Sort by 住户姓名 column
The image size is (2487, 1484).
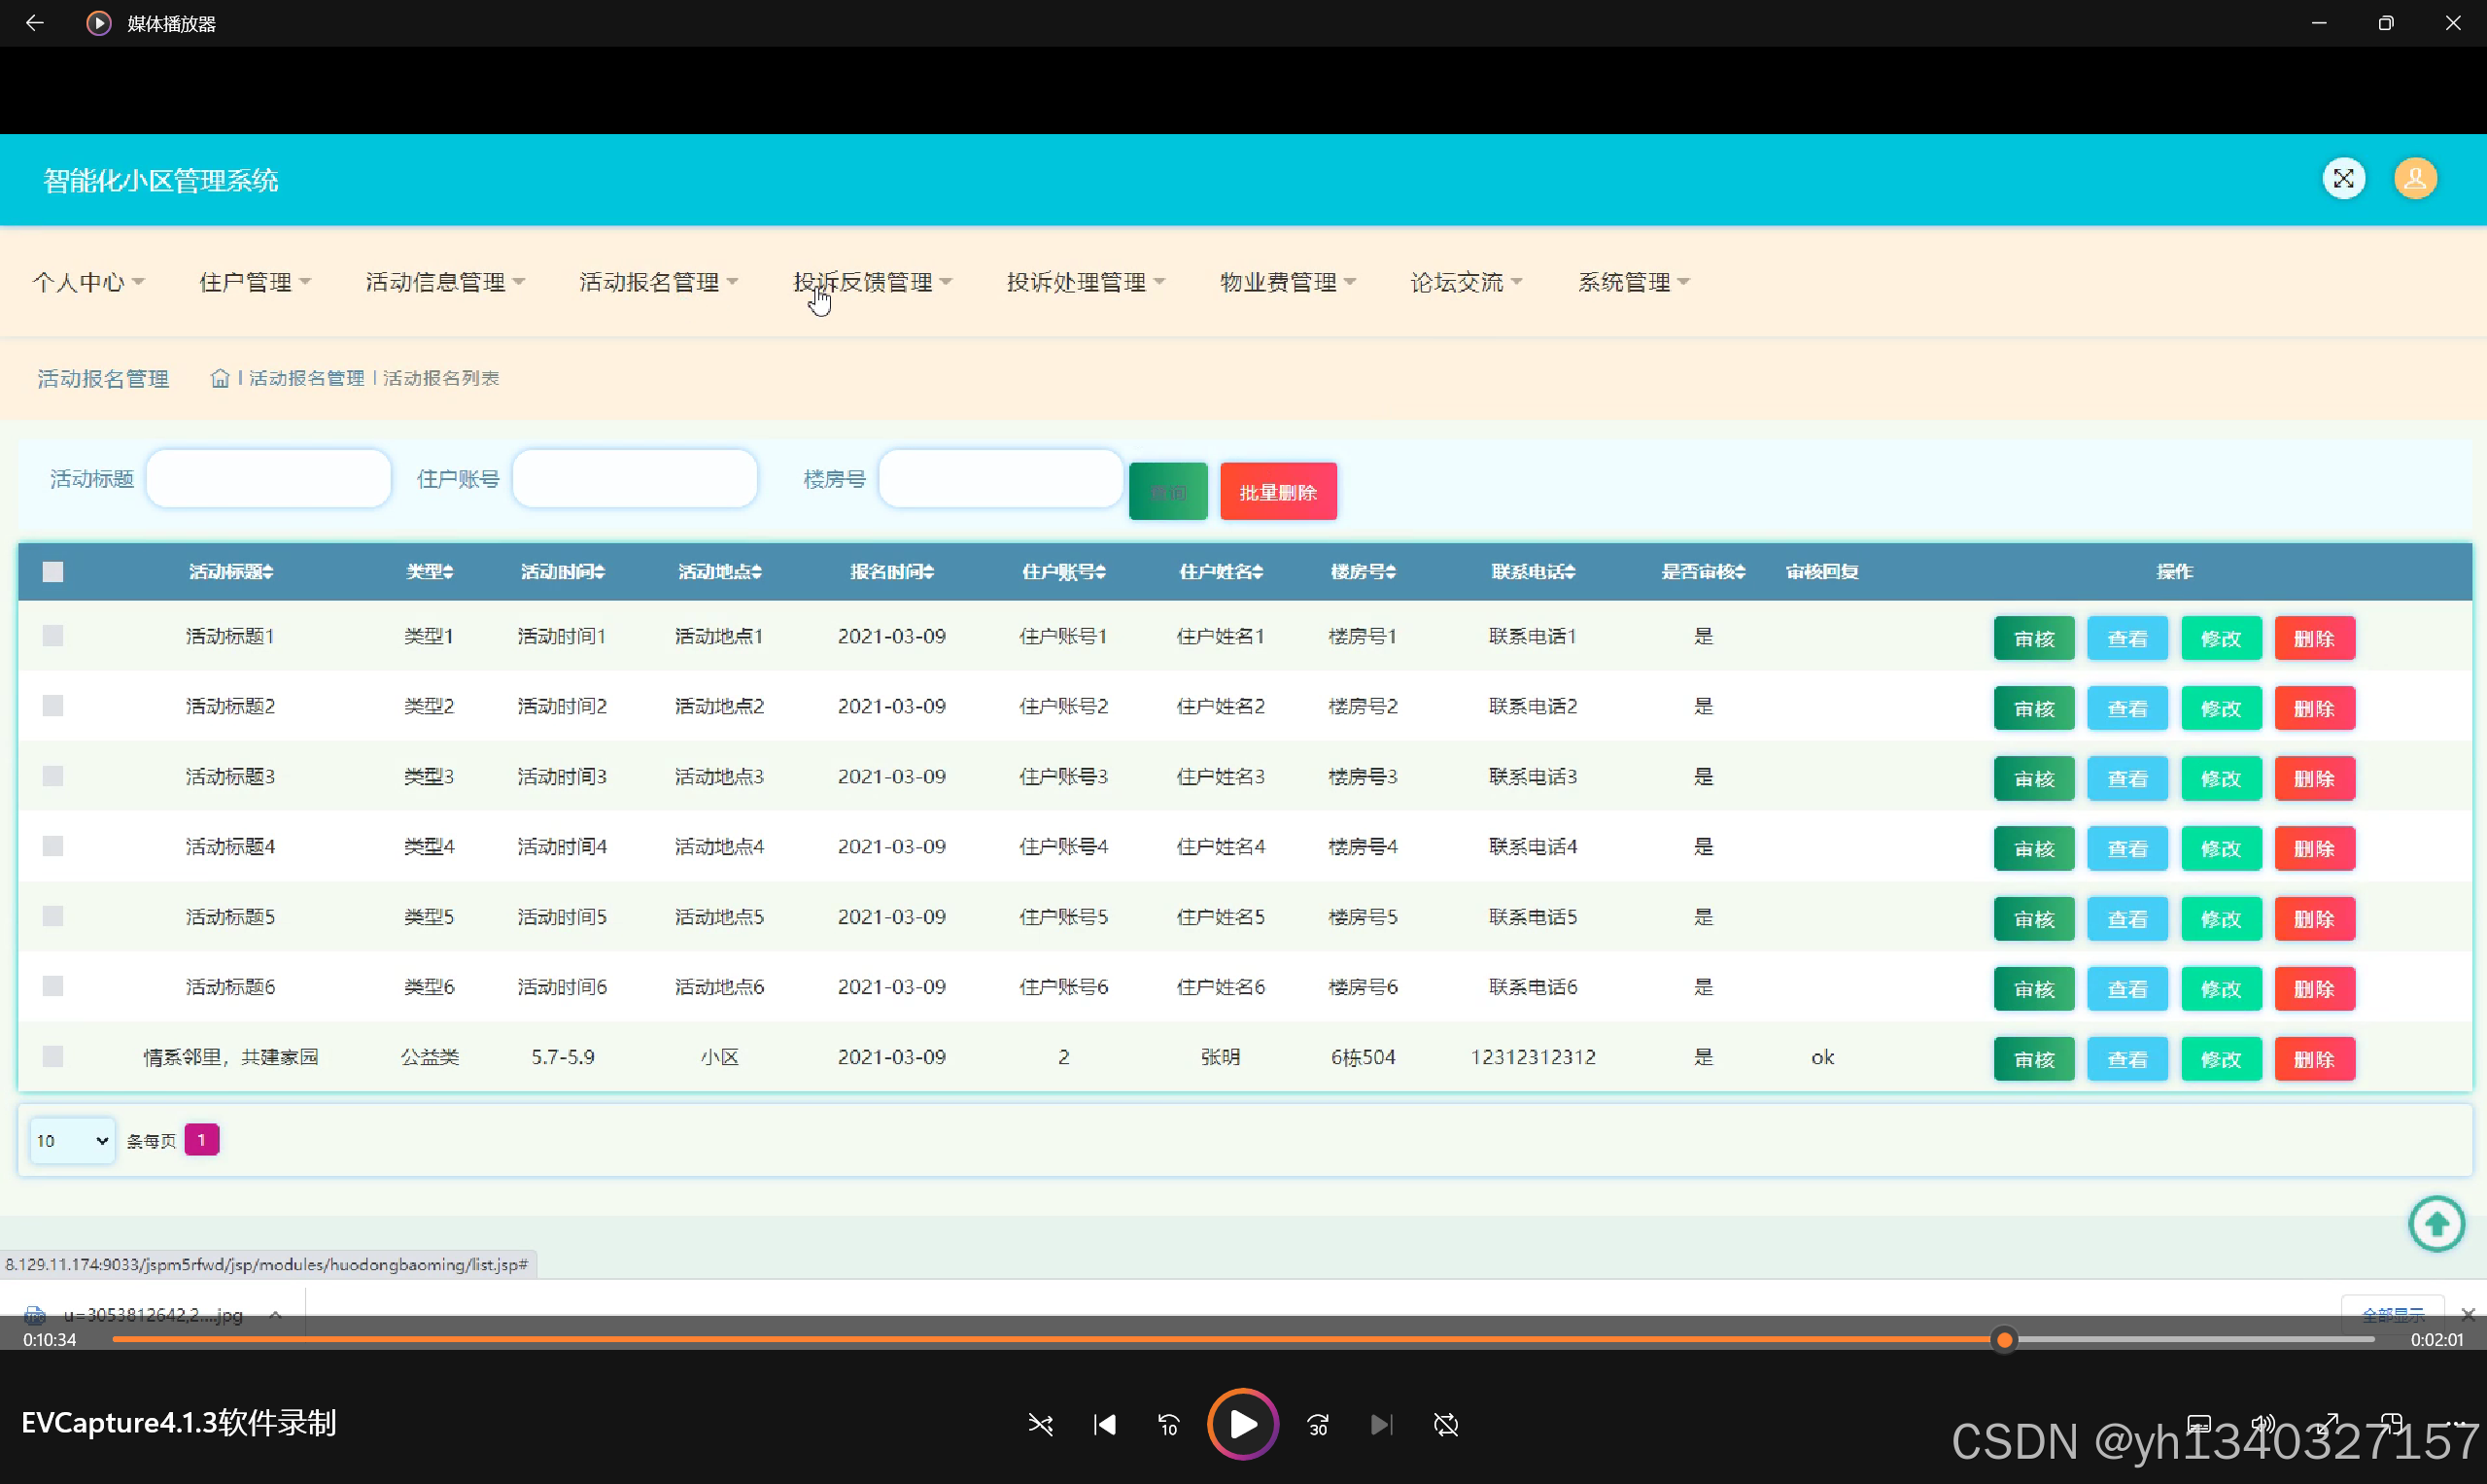(x=1221, y=572)
